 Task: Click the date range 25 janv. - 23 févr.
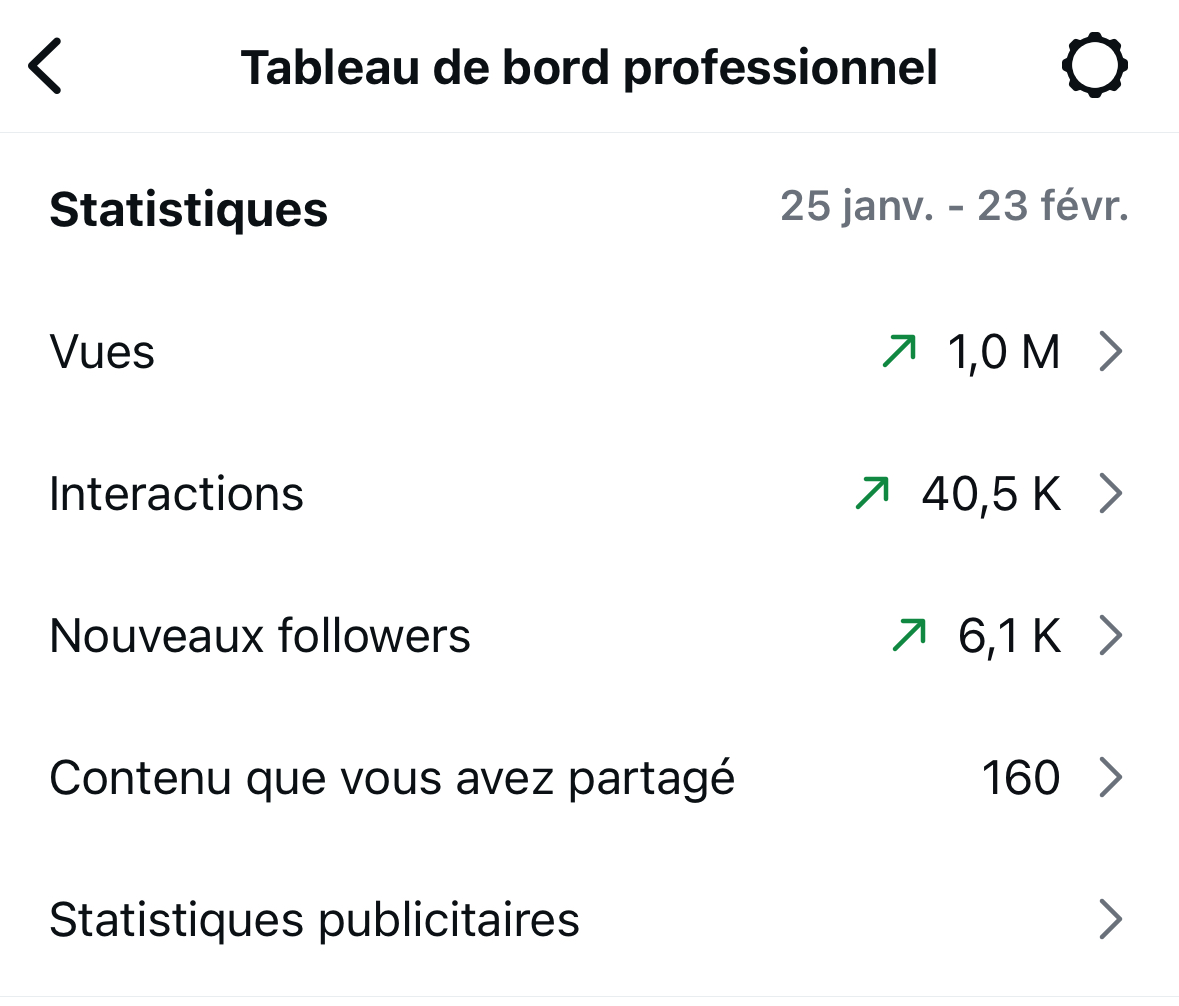[955, 205]
